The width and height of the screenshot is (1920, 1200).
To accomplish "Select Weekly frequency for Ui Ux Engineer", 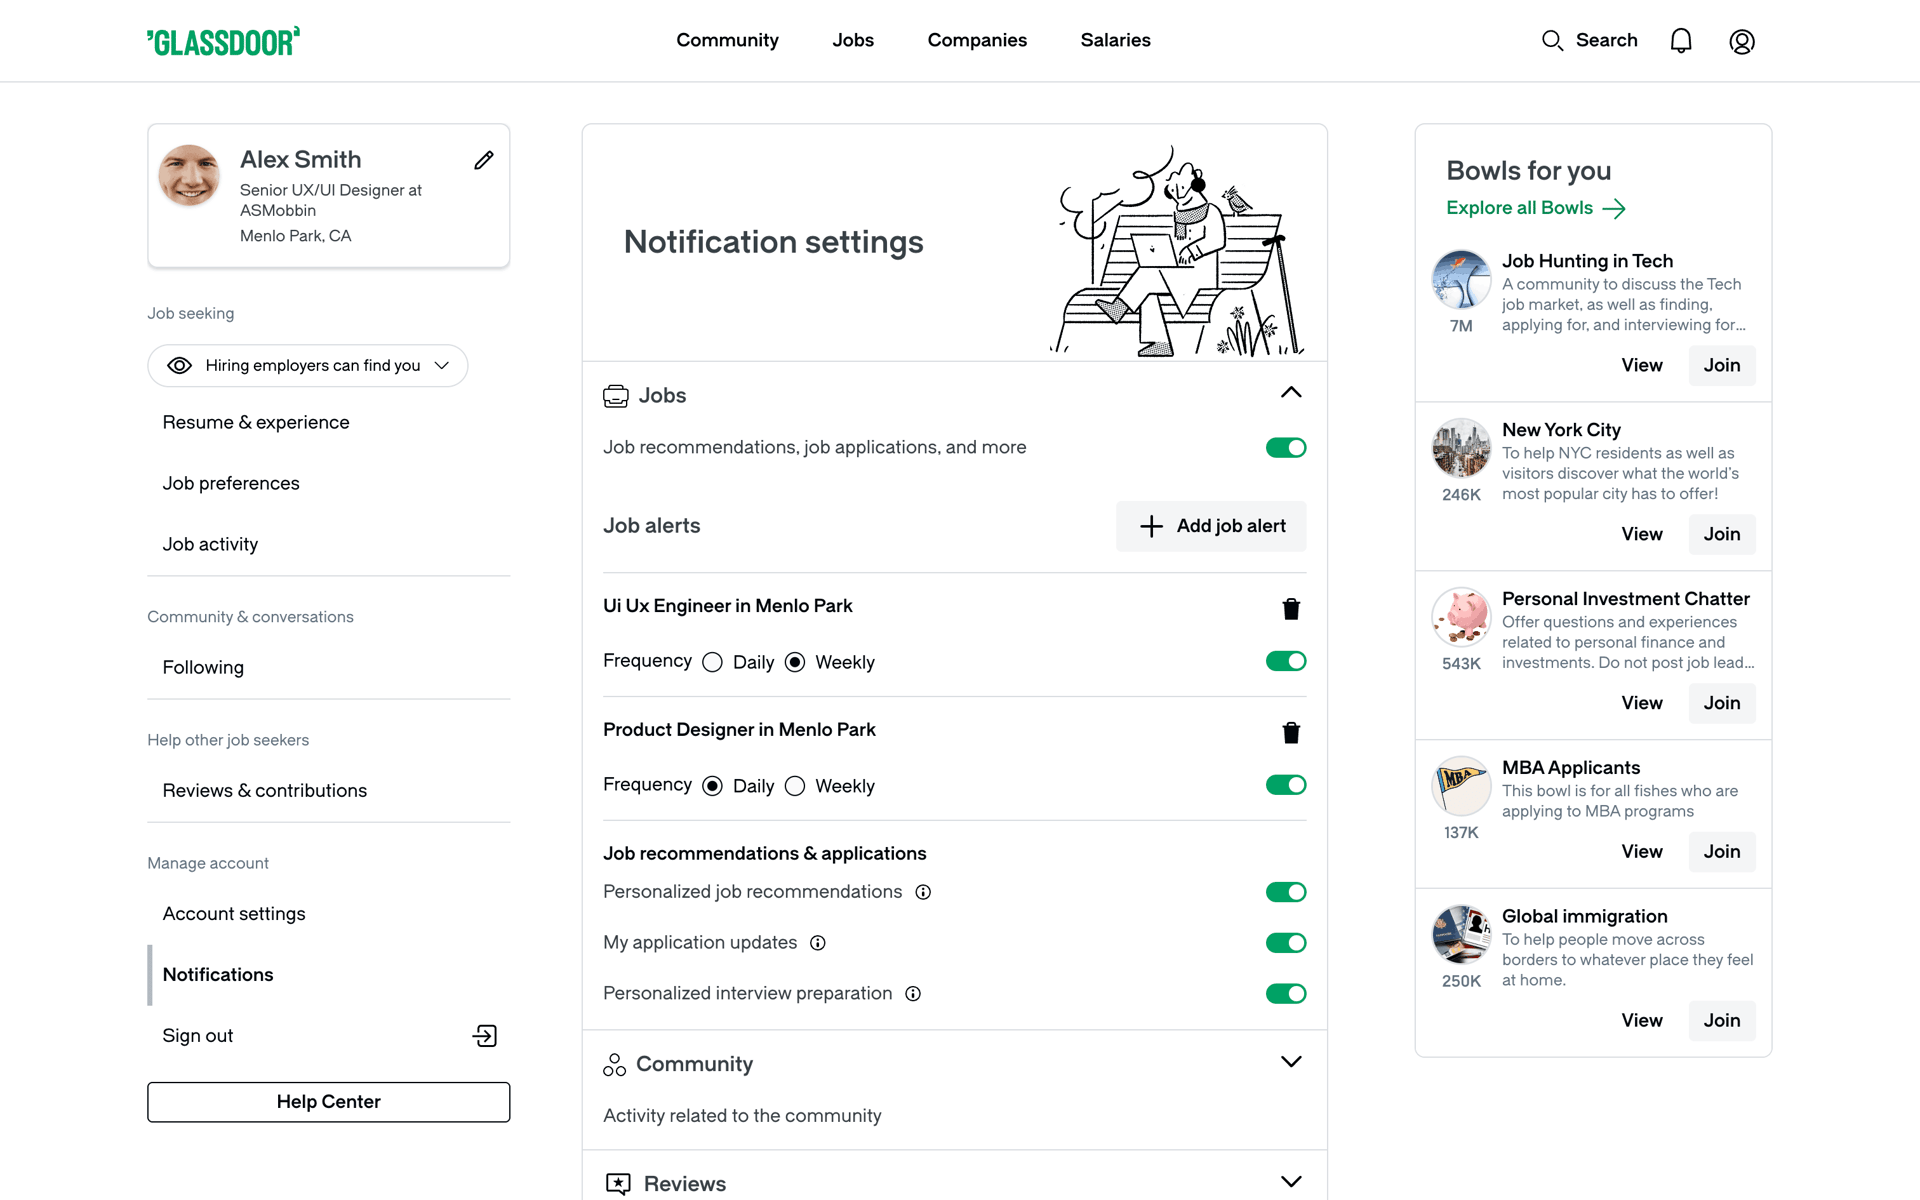I will coord(795,663).
